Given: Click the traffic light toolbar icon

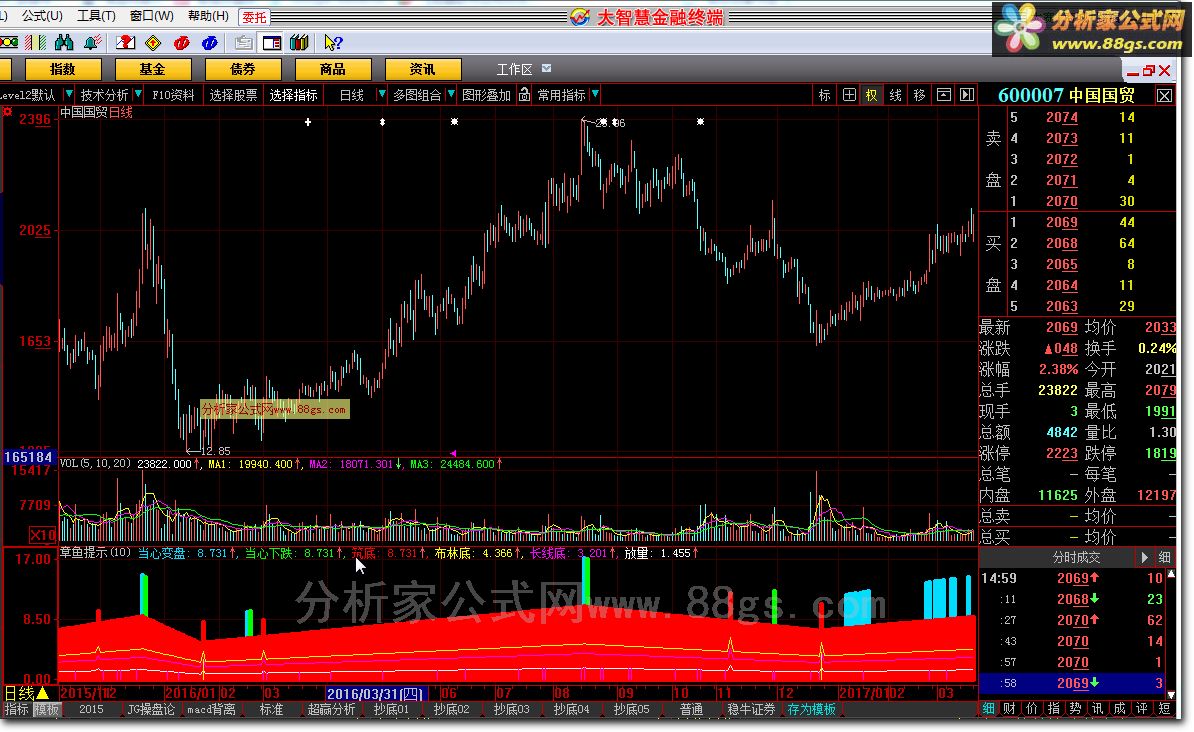Looking at the screenshot, I should (9, 43).
